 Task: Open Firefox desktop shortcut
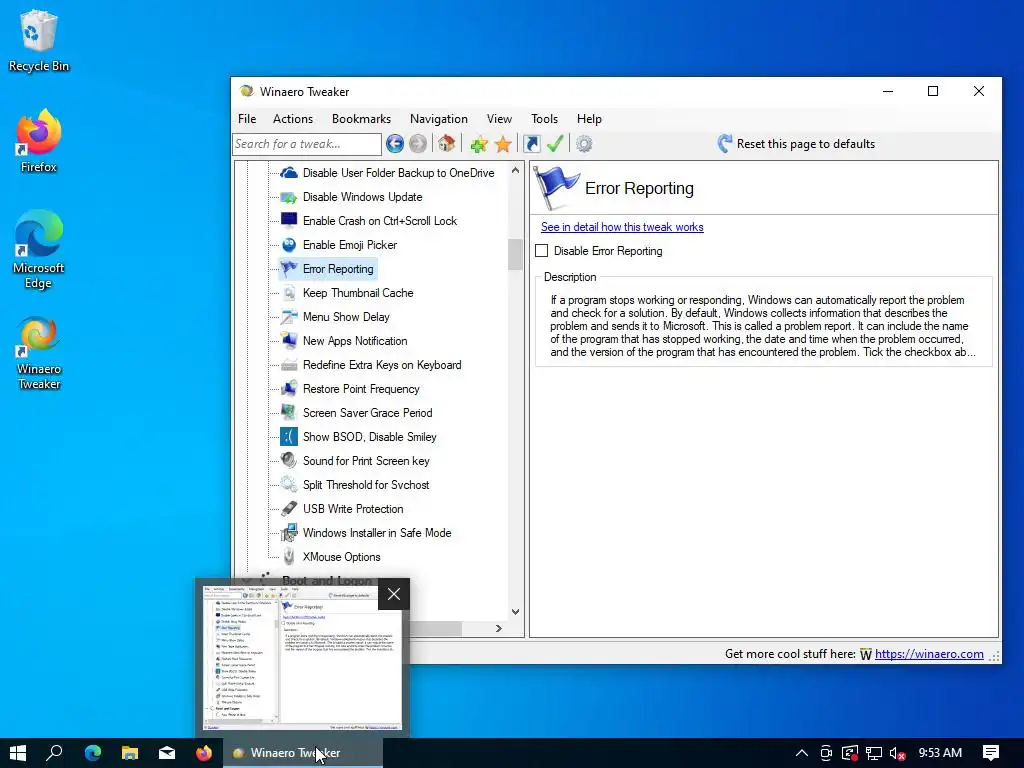(x=39, y=142)
